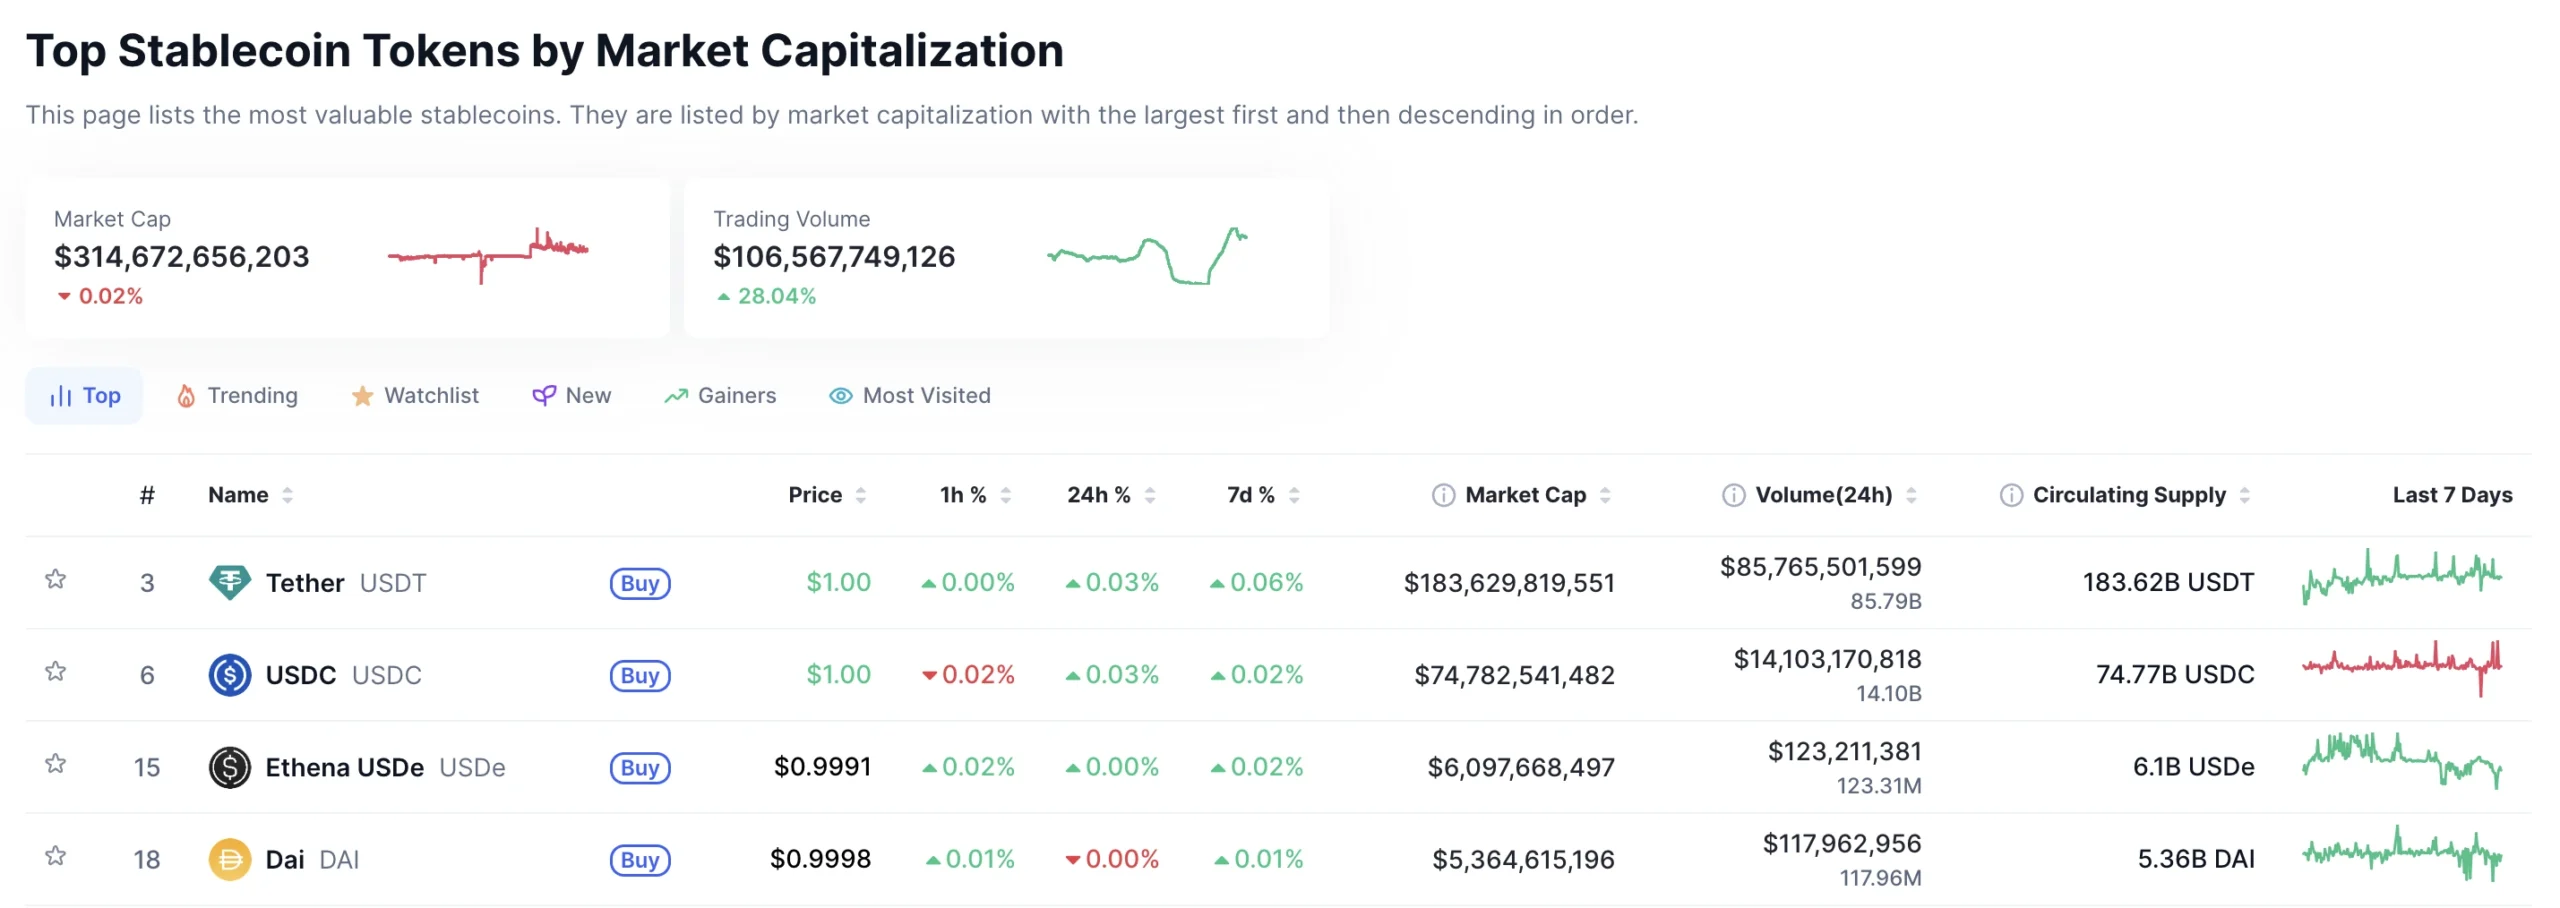
Task: Toggle the USDC row watchlist star
Action: 56,671
